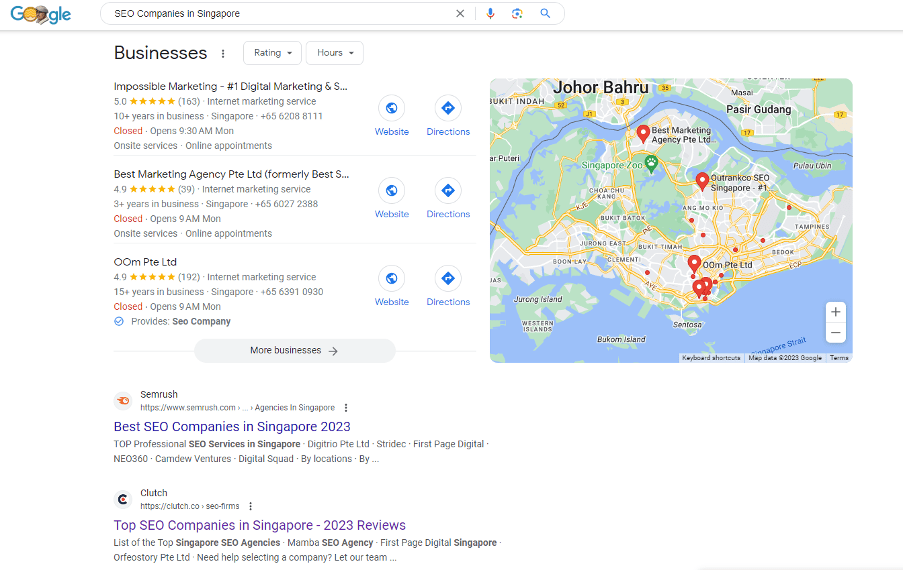The height and width of the screenshot is (570, 904).
Task: Open Clutch result three-dot menu
Action: (250, 506)
